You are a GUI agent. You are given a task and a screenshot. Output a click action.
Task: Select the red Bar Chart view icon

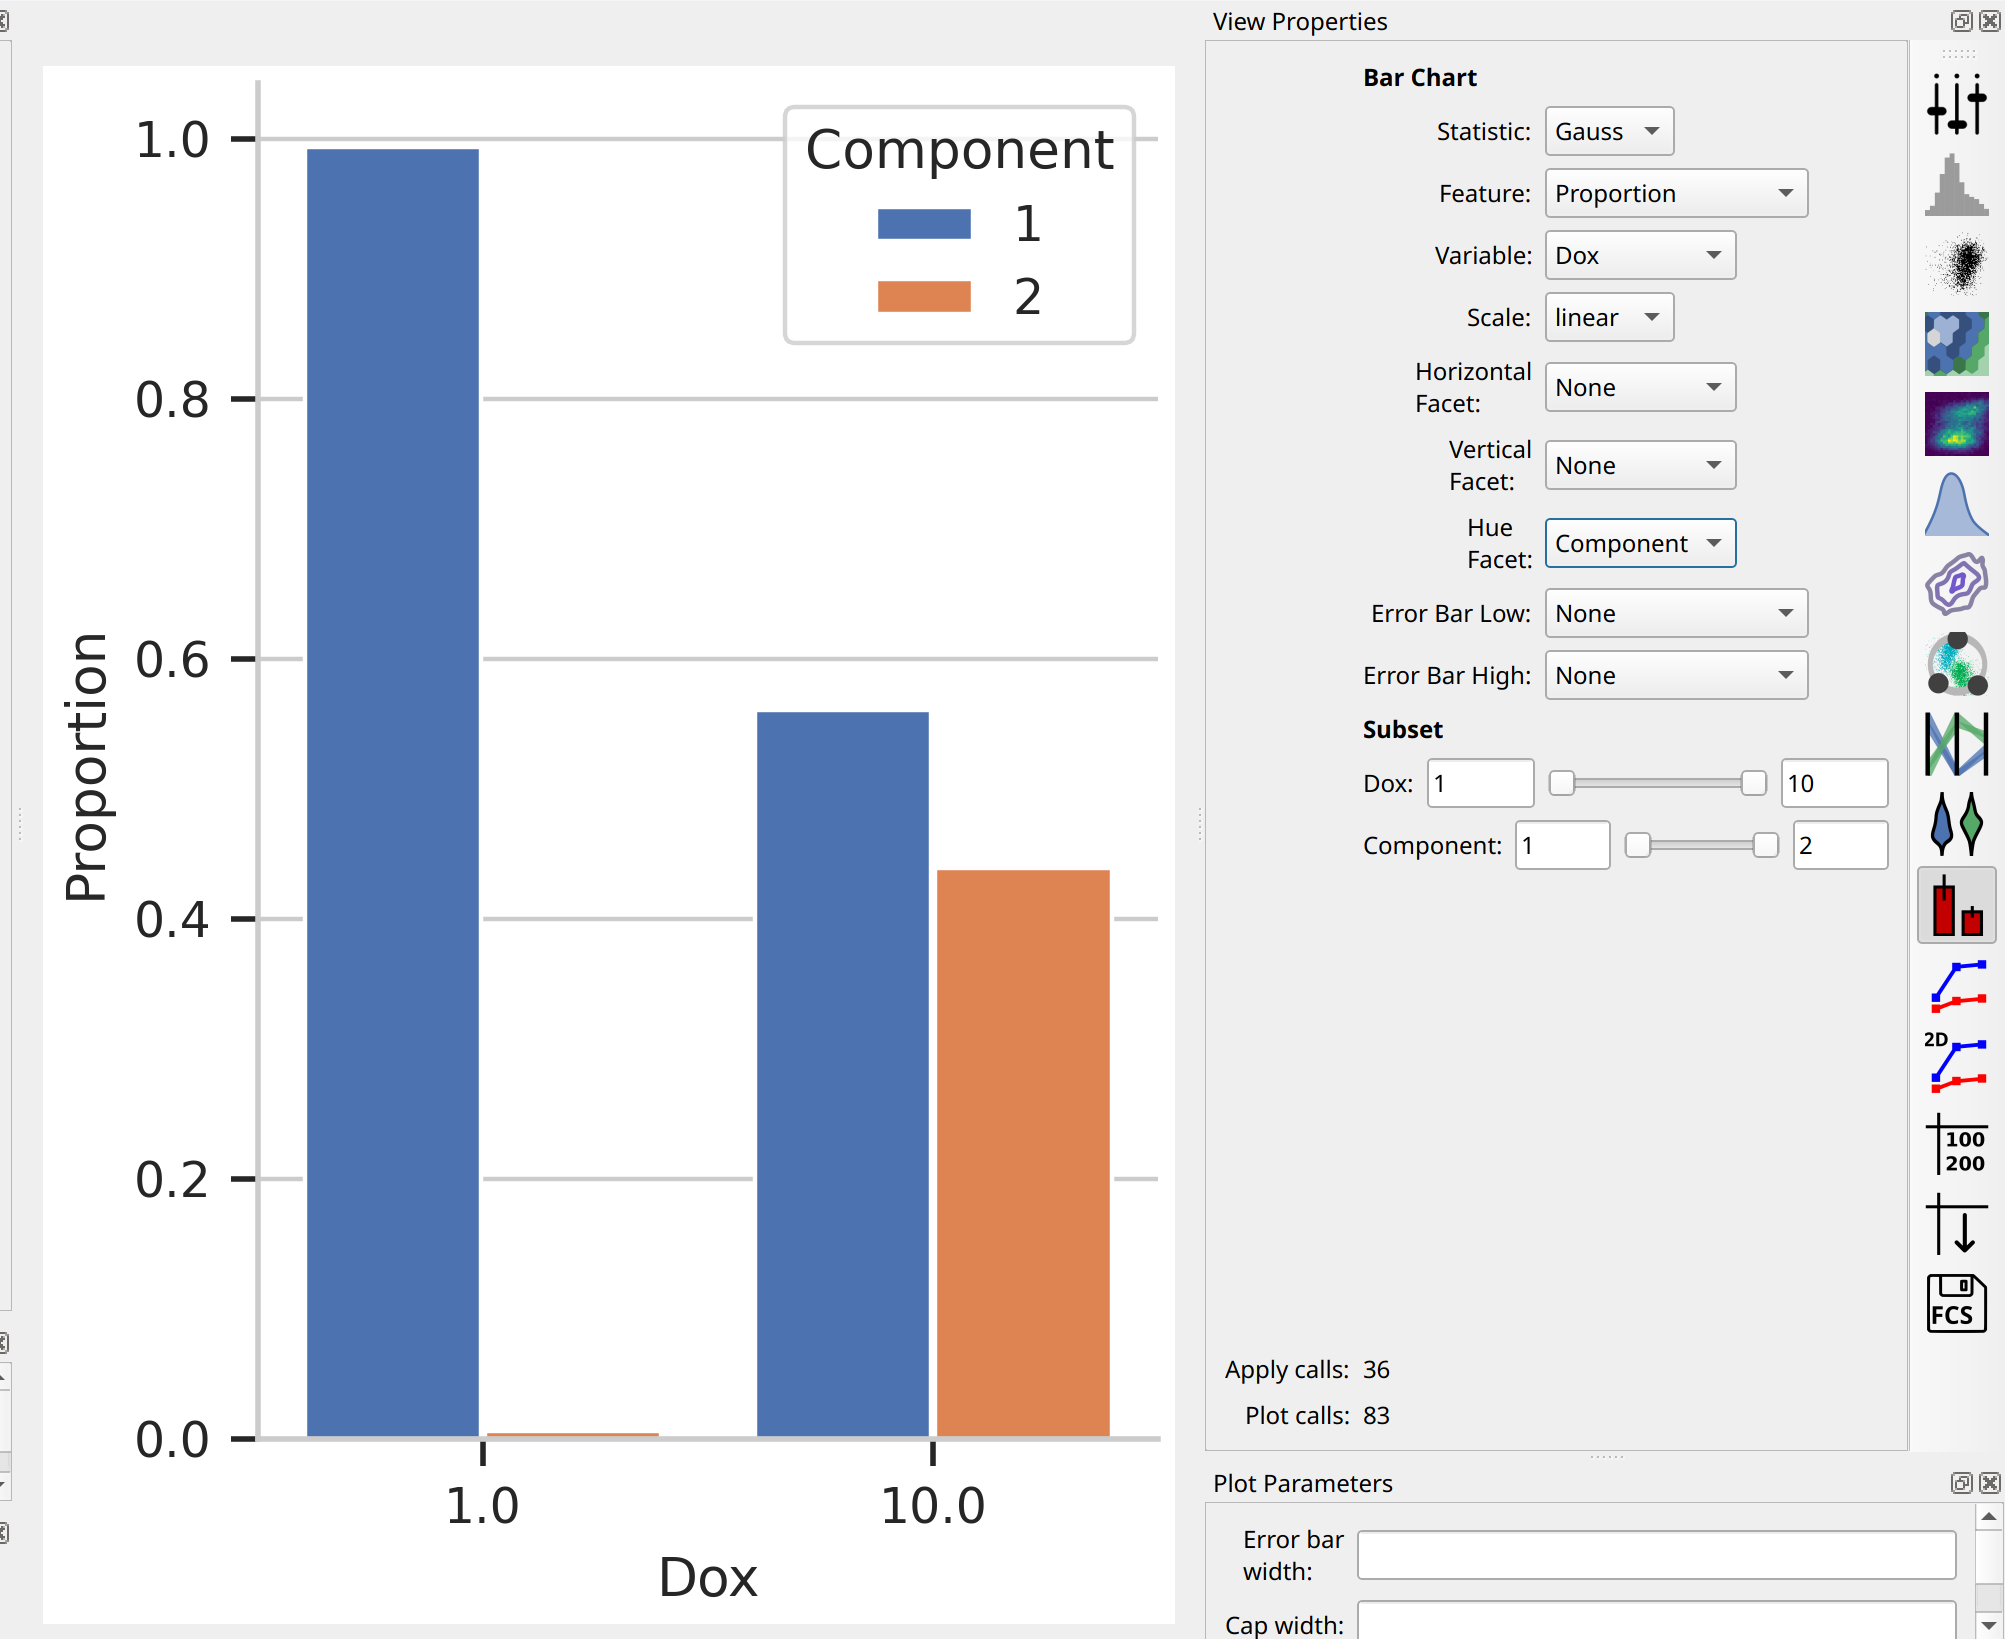[1956, 905]
